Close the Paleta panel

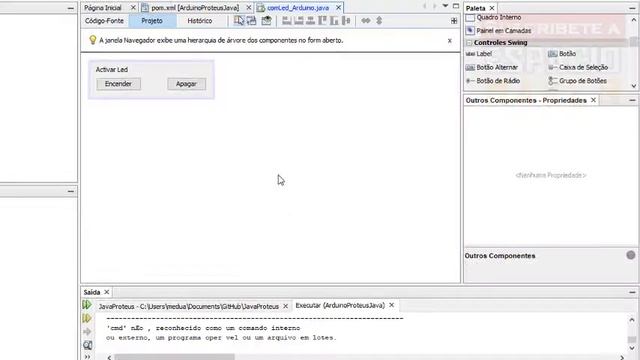[492, 8]
